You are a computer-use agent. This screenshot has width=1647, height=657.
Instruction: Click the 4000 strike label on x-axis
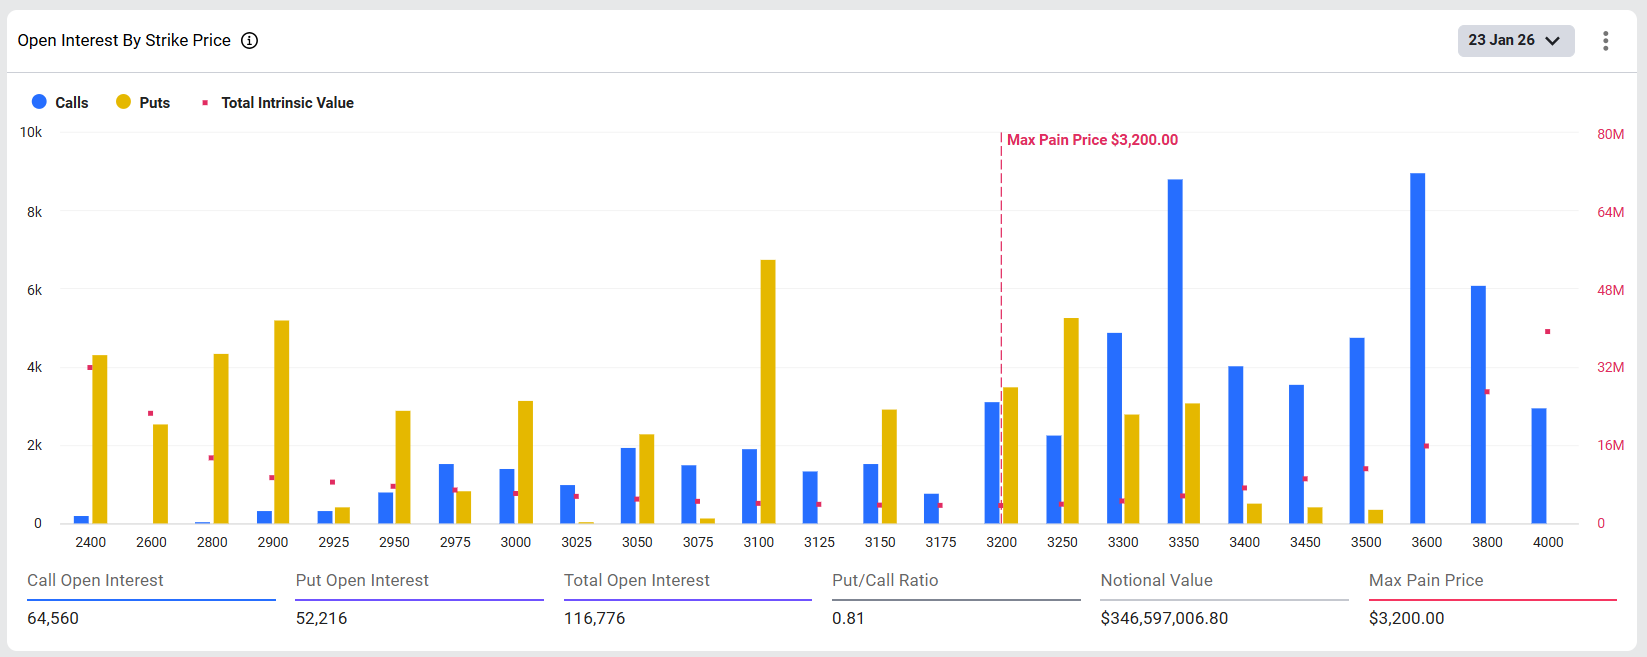point(1548,542)
